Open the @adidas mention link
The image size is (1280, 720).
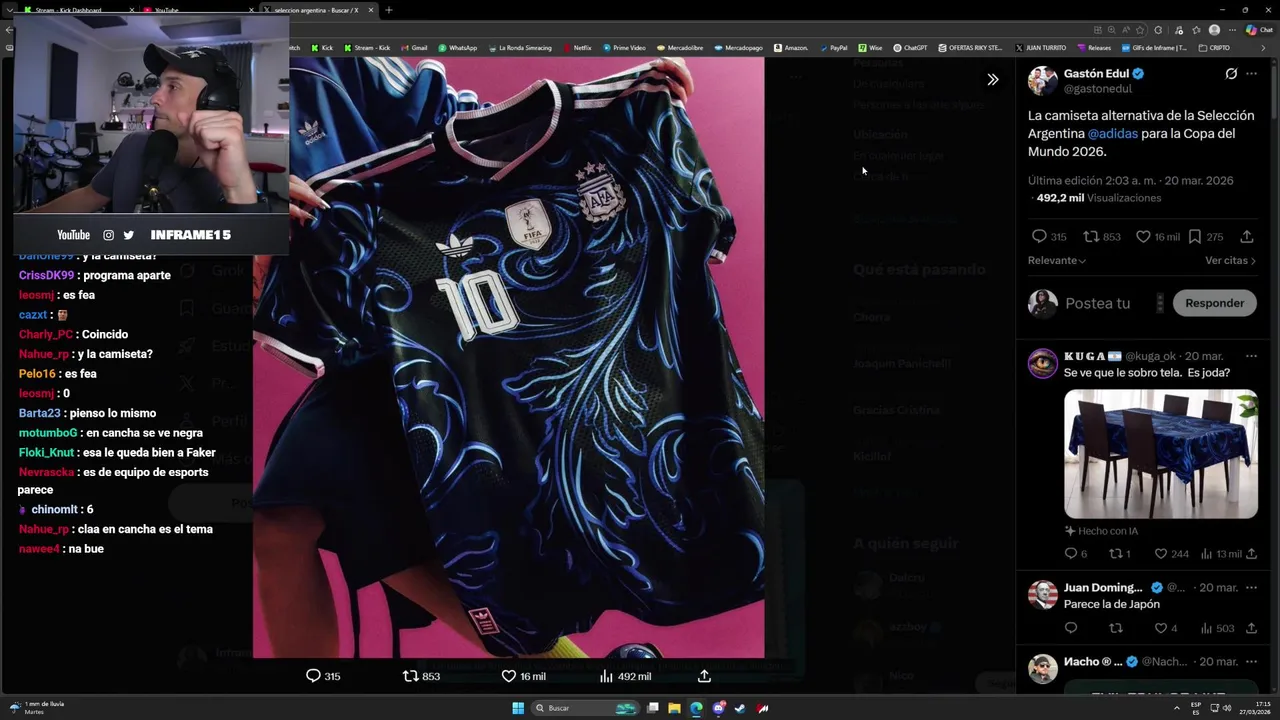1112,133
